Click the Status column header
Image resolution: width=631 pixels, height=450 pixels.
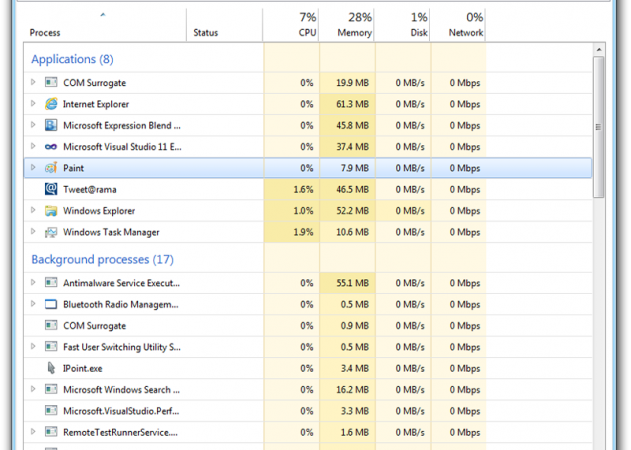click(x=205, y=33)
